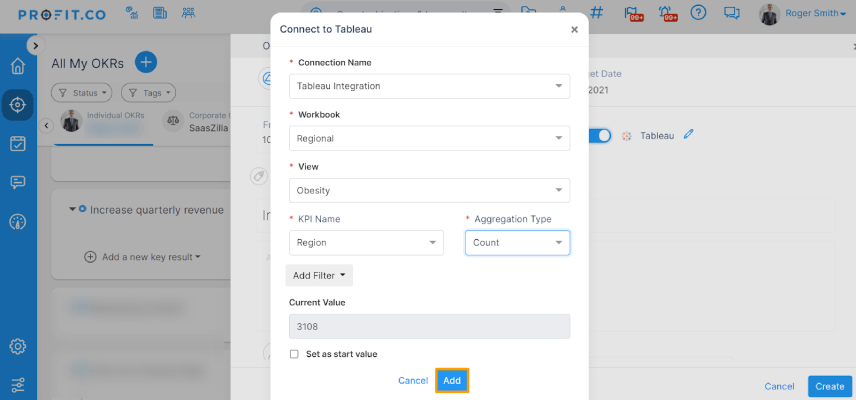Screen dimensions: 856x400
Task: Open the Tags filter dropdown
Action: coord(148,93)
